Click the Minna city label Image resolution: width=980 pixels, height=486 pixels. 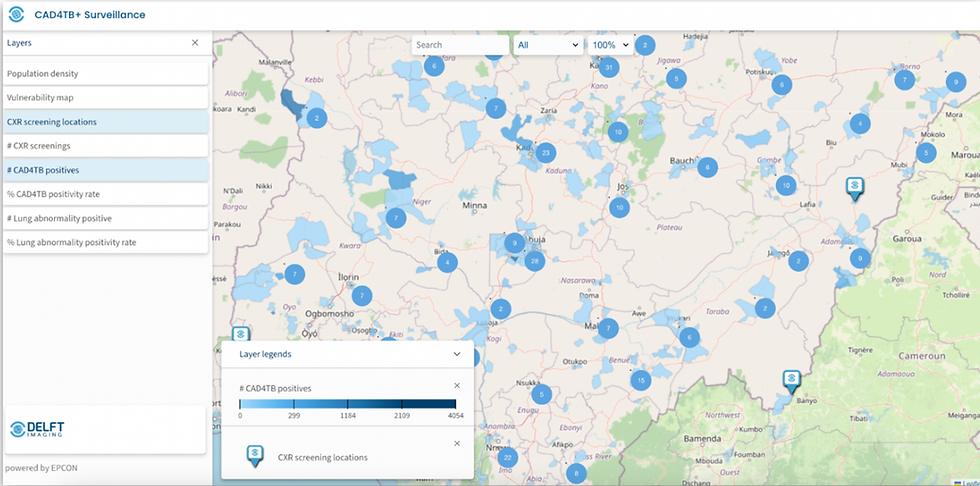(474, 205)
